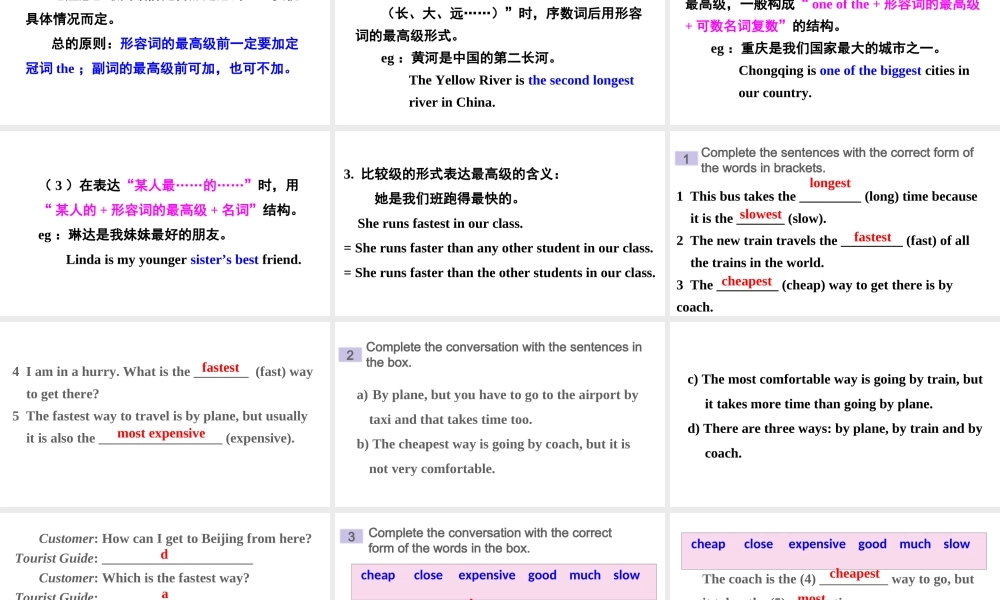The width and height of the screenshot is (1000, 600).
Task: Click the word 'cheap' in the middle slide's word box
Action: click(x=378, y=574)
